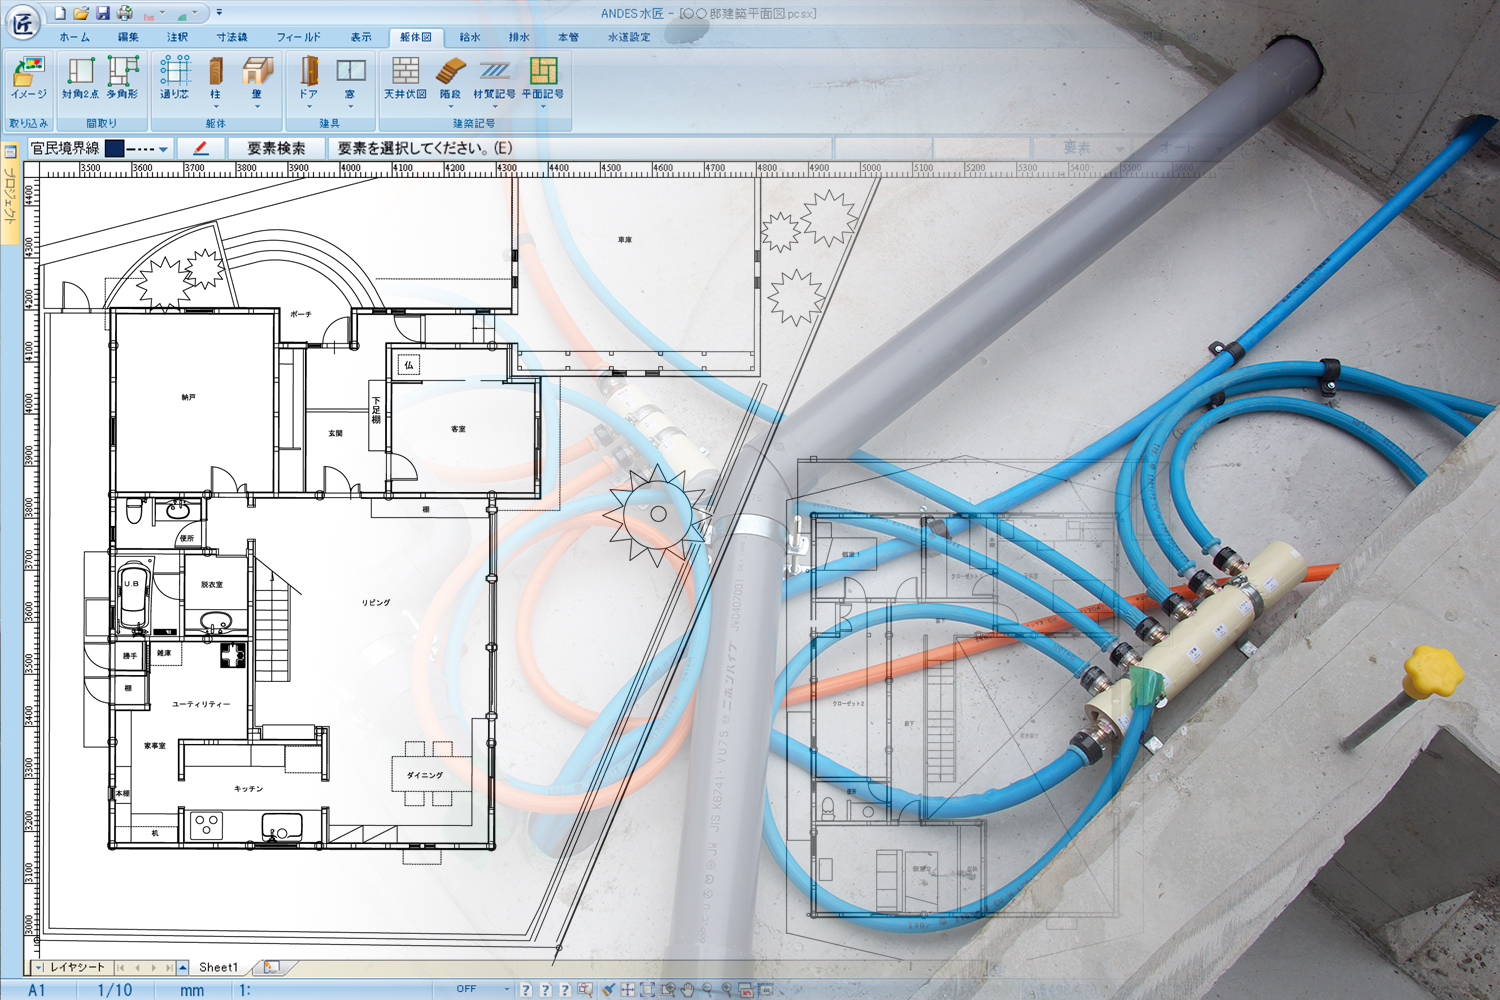
Task: Switch to the 躯体図 ribbon tab
Action: pyautogui.click(x=415, y=37)
